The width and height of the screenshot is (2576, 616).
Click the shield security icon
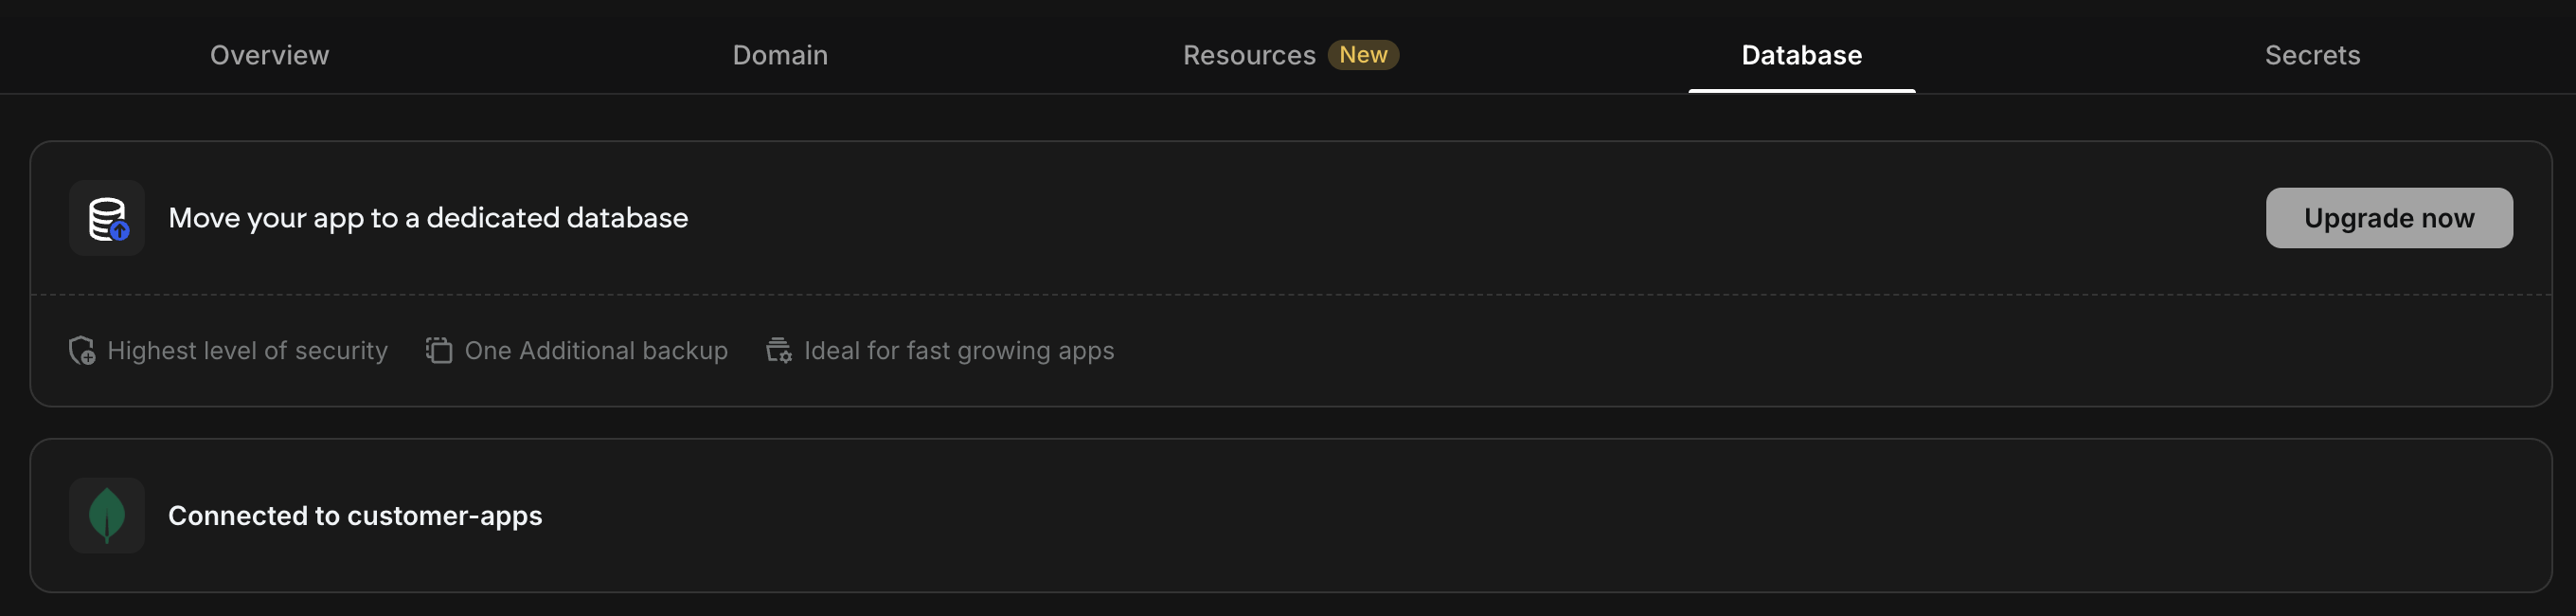[82, 351]
